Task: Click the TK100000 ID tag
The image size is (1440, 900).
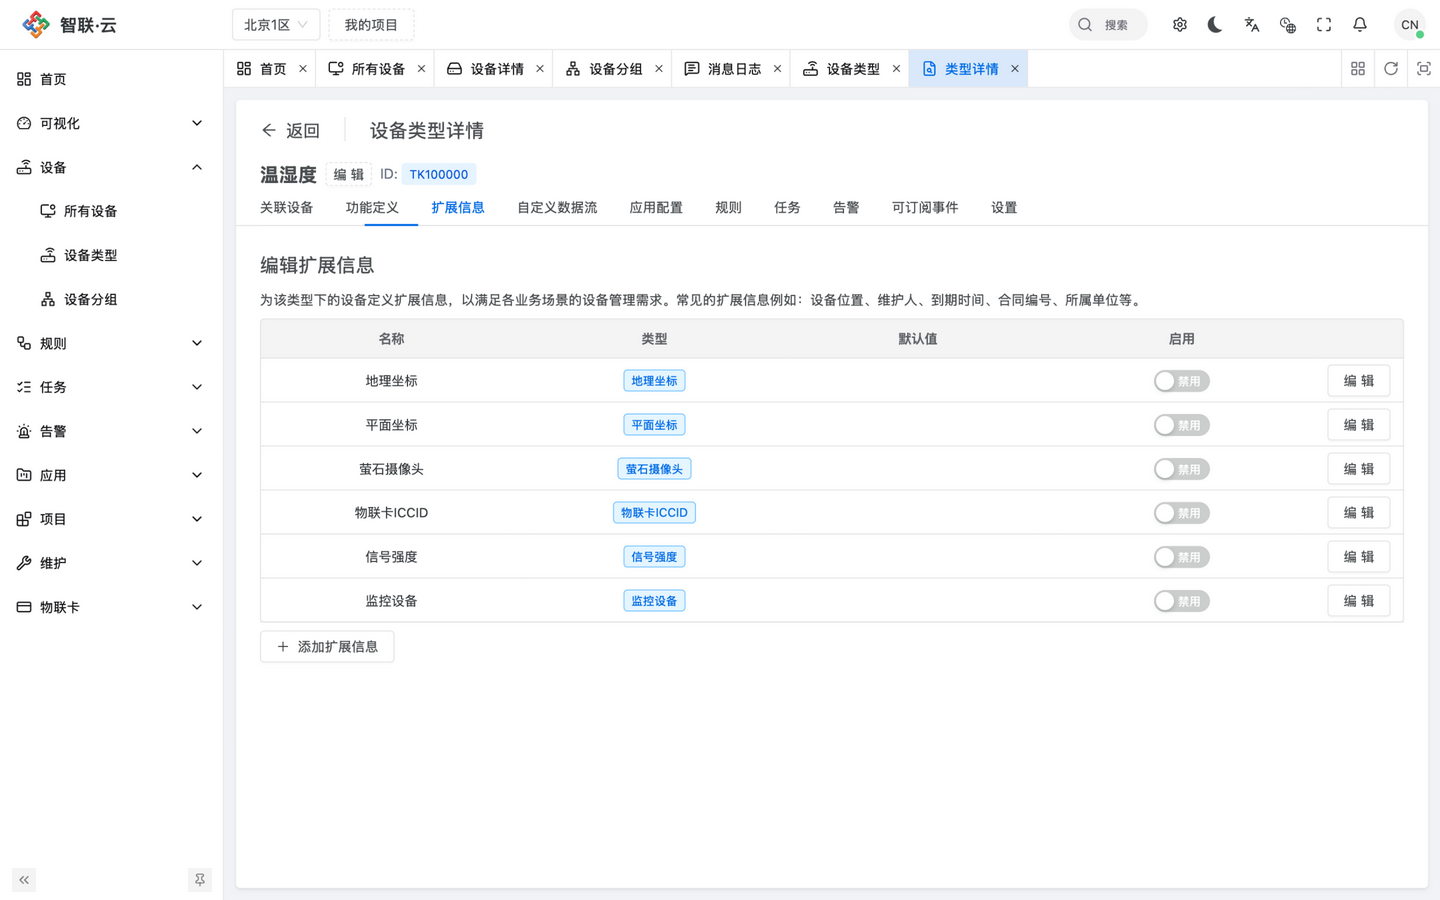Action: (x=439, y=174)
